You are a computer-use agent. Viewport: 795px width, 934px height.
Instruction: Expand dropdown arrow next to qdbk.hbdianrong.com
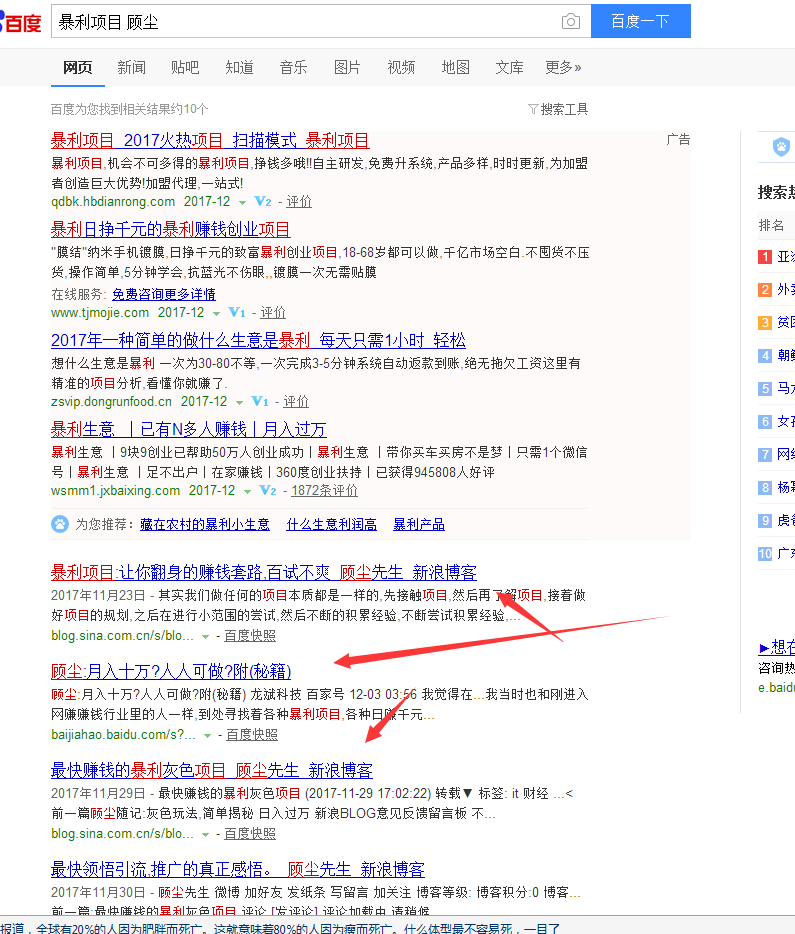point(242,203)
